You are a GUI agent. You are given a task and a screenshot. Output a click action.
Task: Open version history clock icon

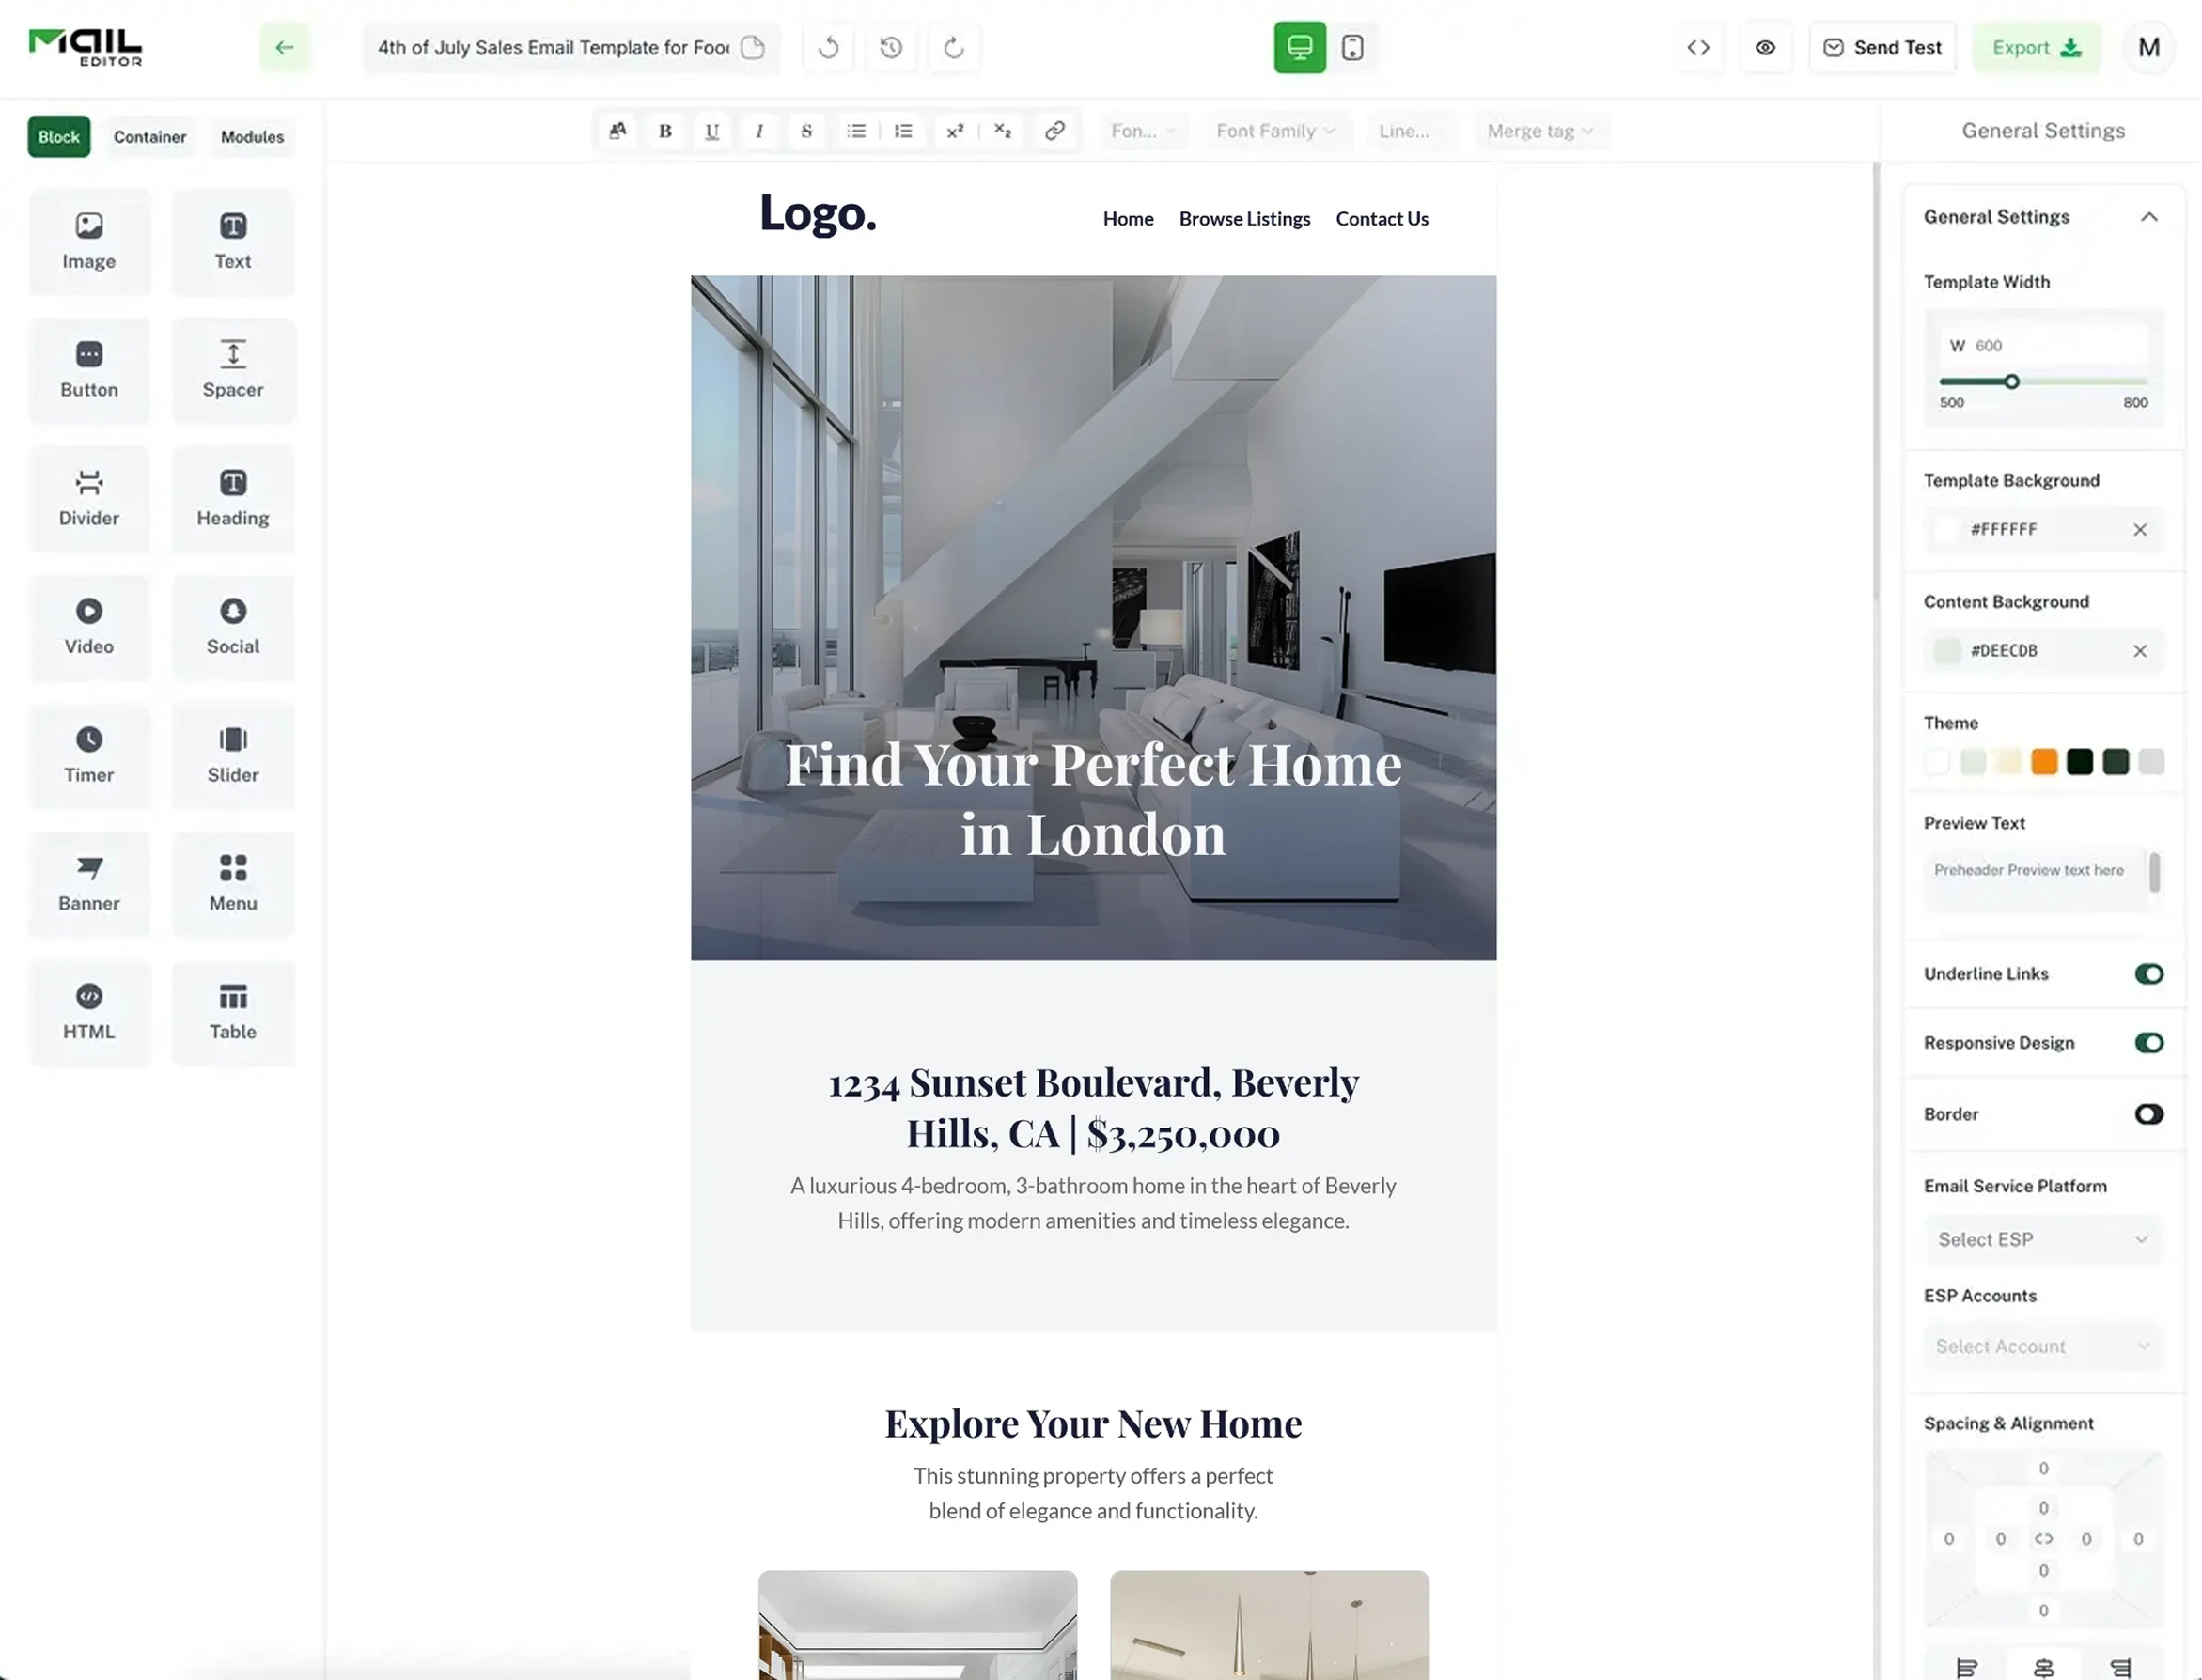[x=891, y=47]
